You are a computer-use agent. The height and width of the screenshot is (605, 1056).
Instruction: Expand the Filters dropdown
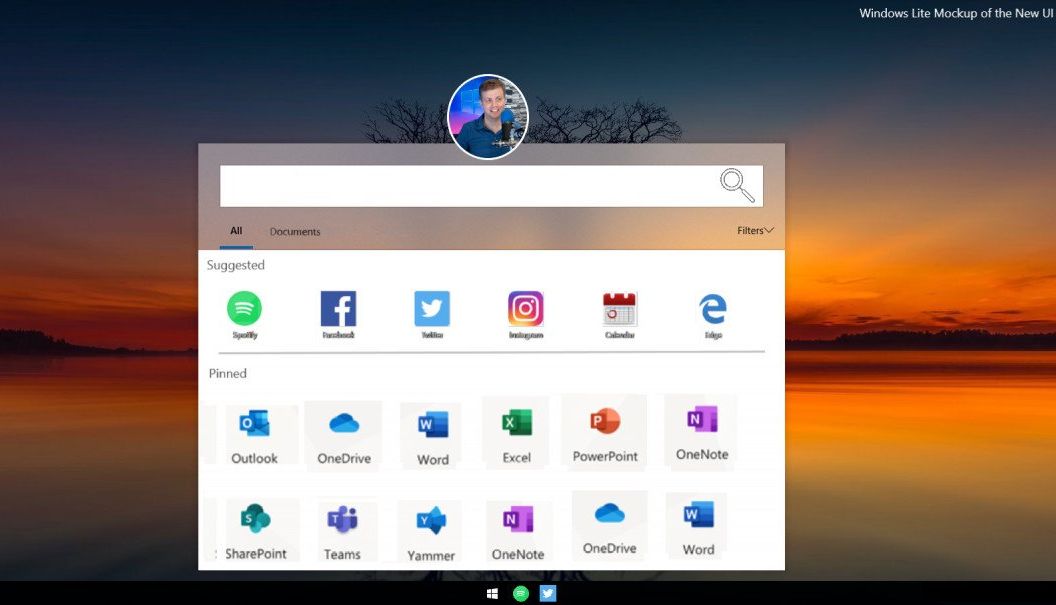[x=755, y=230]
